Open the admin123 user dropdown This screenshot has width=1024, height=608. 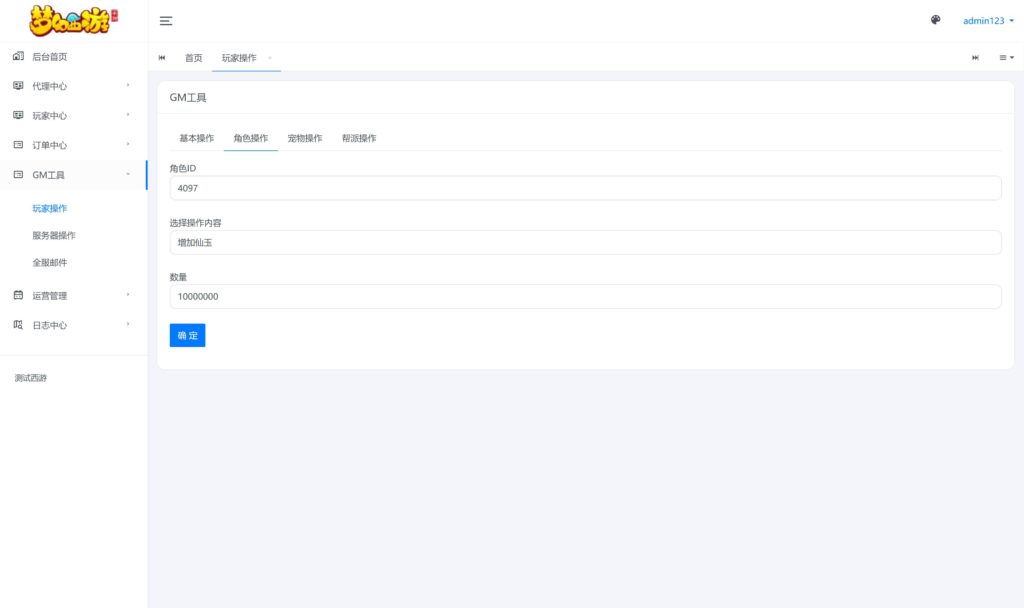(988, 20)
